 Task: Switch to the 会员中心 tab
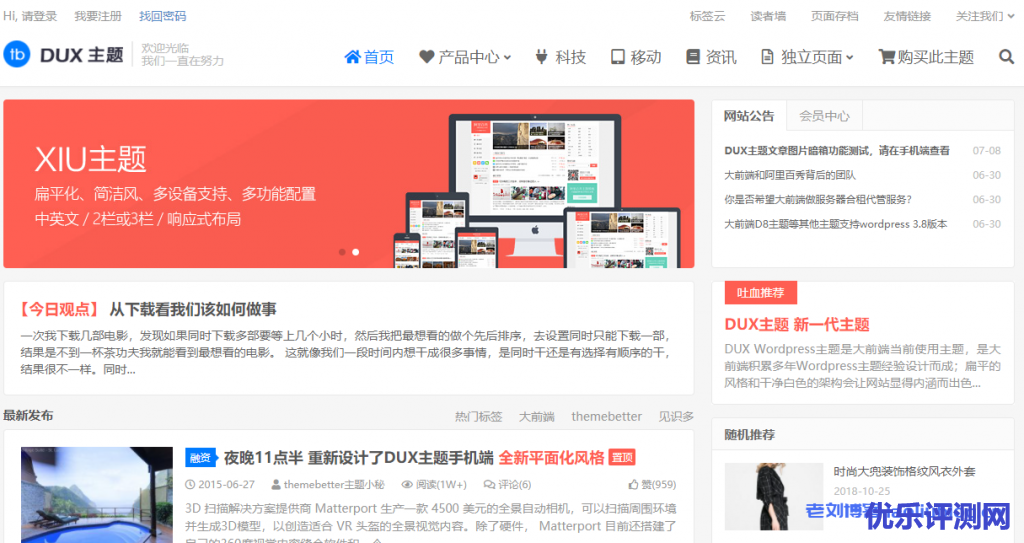coord(825,116)
